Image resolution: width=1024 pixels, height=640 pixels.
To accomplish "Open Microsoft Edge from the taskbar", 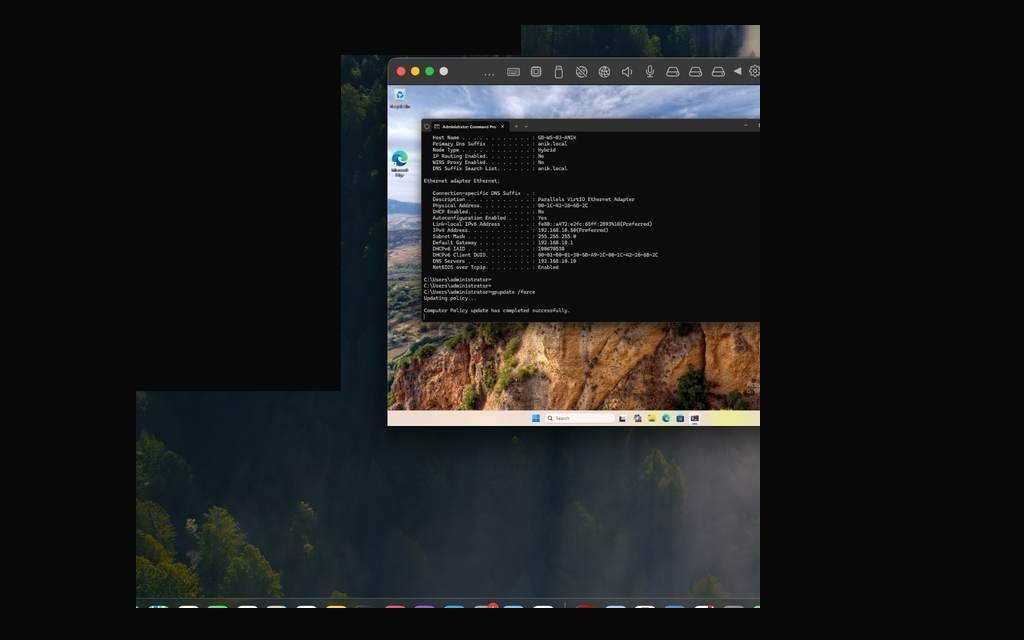I will [665, 418].
